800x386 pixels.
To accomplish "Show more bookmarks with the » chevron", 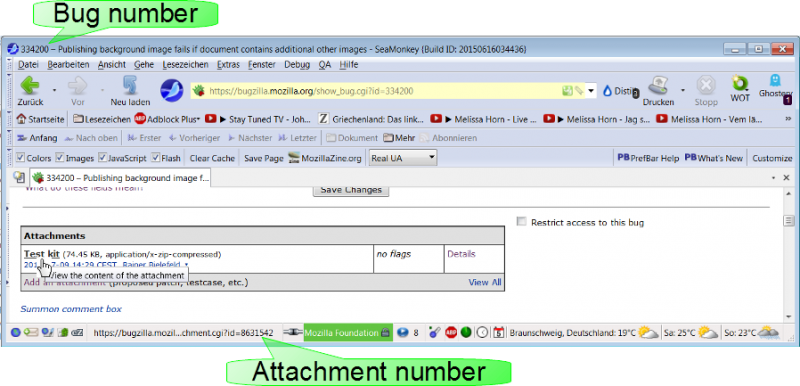I will tap(787, 119).
